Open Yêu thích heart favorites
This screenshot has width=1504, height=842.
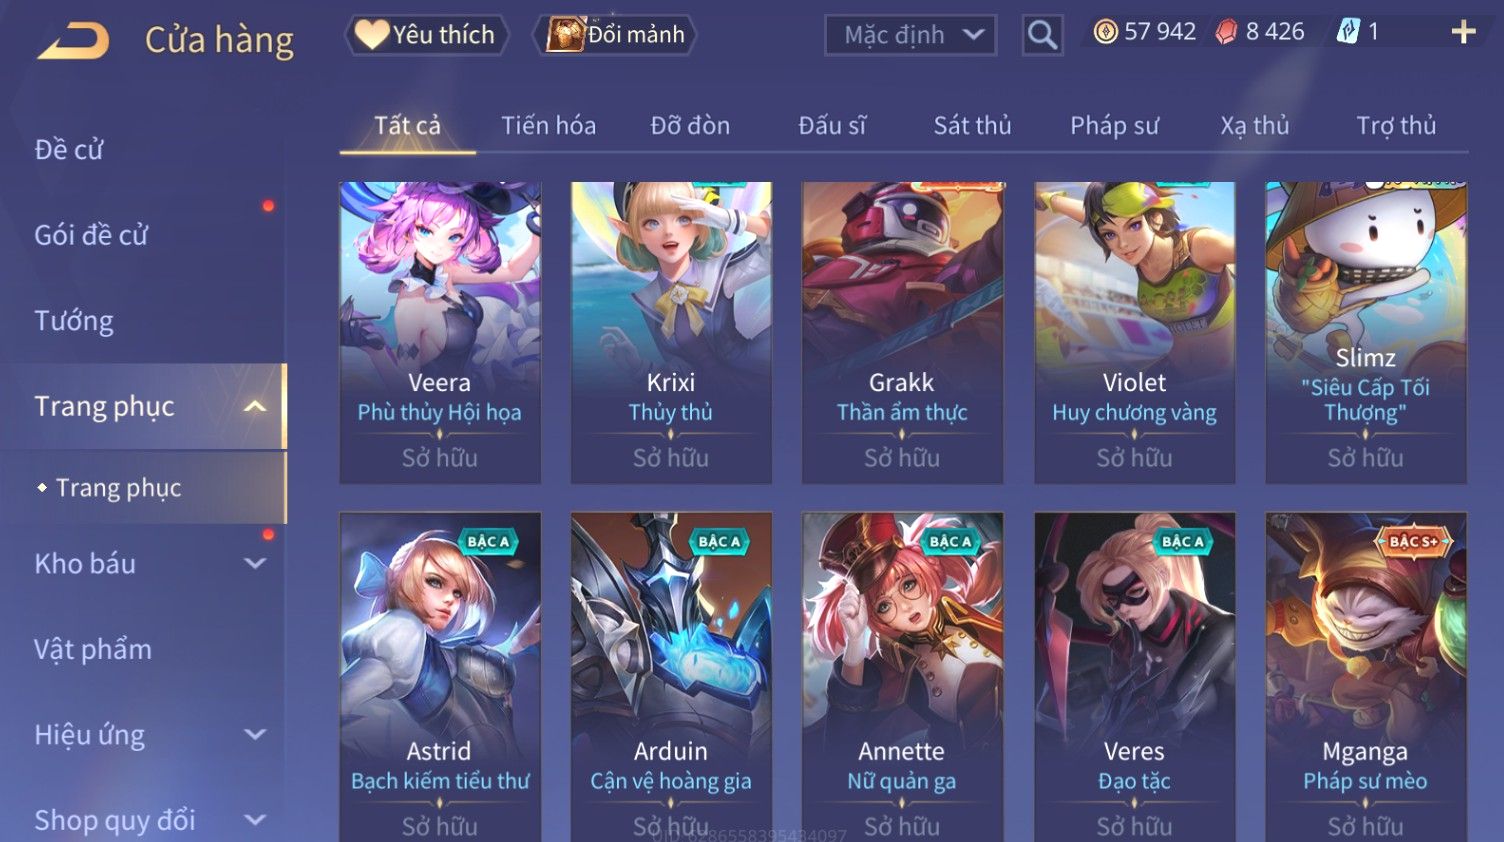[x=426, y=35]
